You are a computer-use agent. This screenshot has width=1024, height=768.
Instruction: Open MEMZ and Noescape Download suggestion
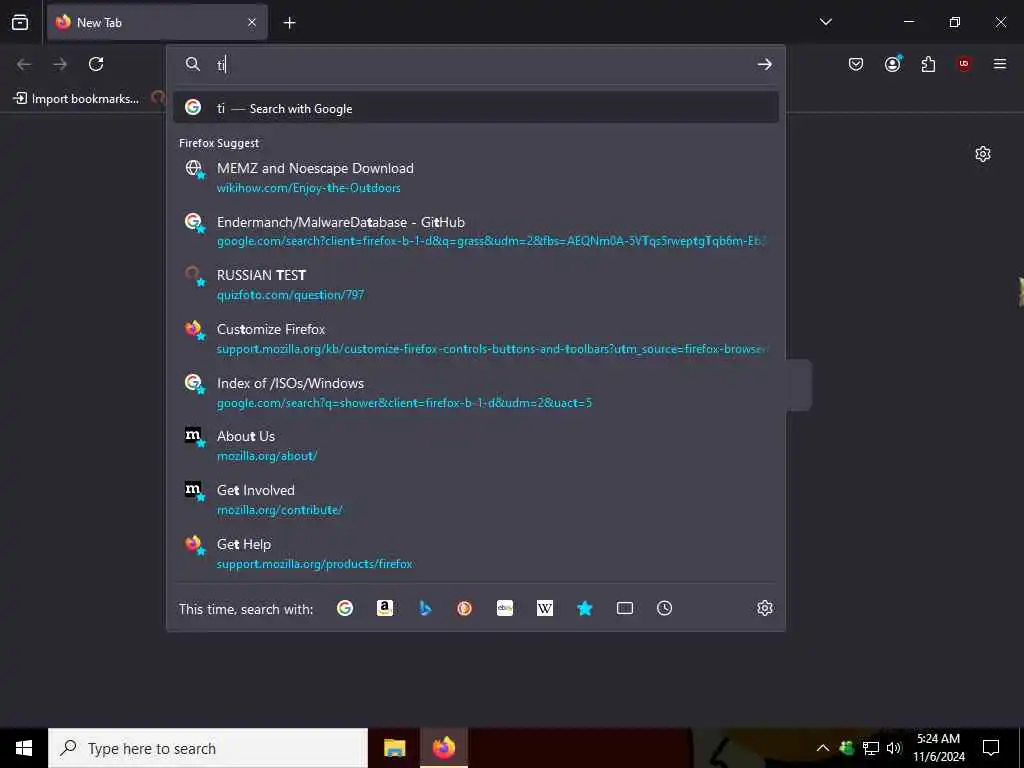tap(475, 177)
